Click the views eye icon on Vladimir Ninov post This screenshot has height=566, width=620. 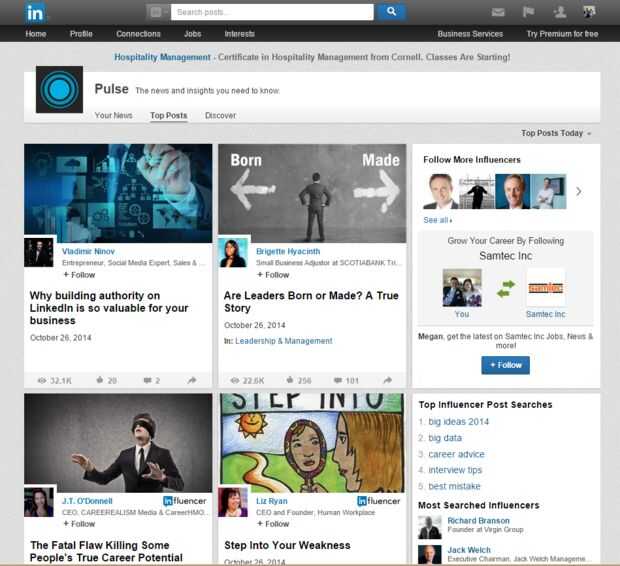(42, 380)
